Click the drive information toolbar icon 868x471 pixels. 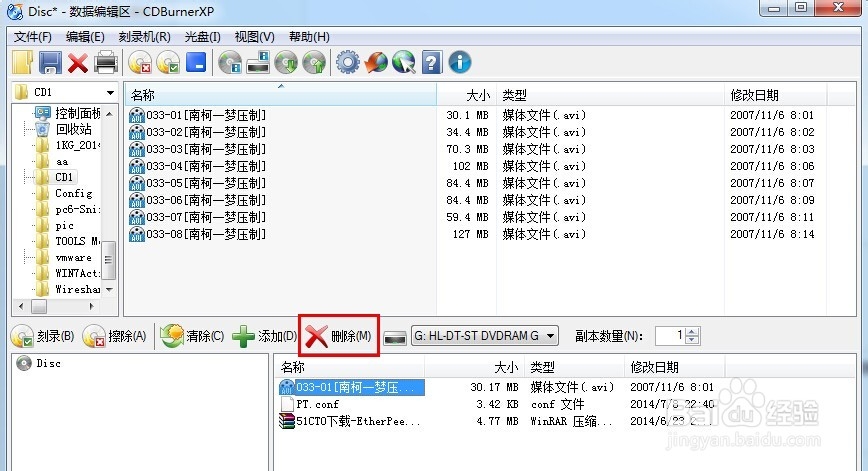(x=258, y=63)
